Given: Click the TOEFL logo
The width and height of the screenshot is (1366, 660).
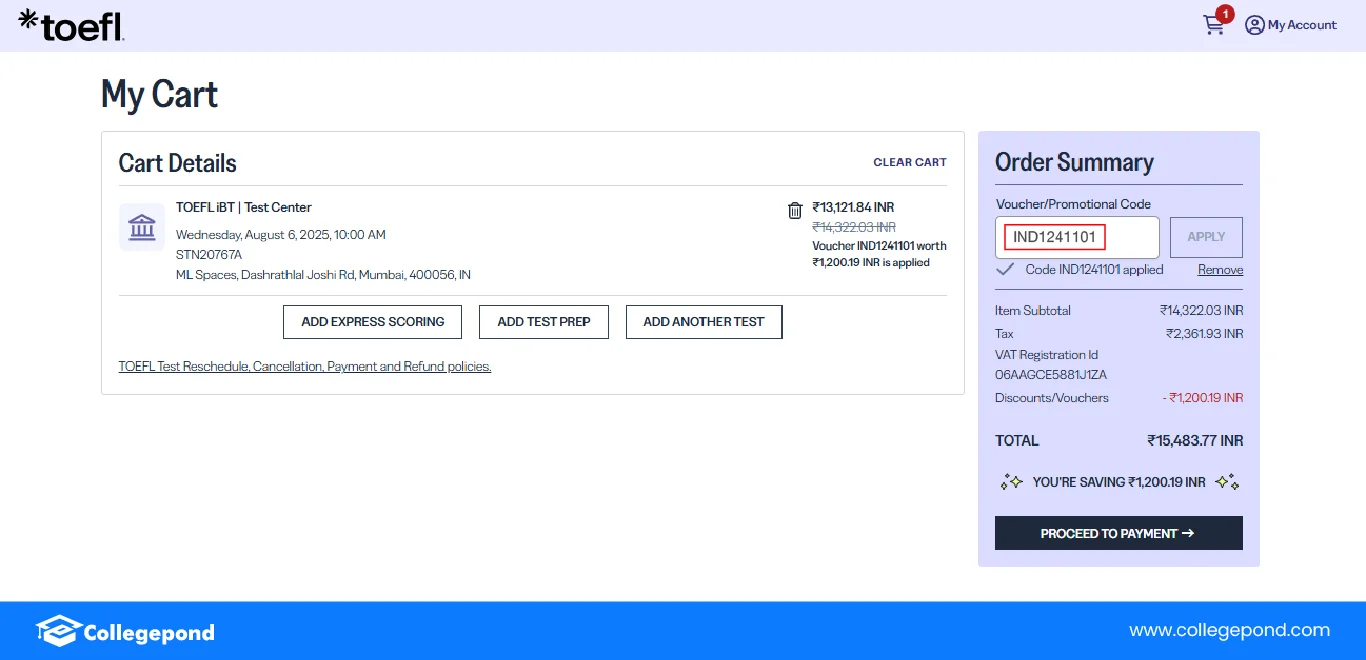Looking at the screenshot, I should coord(72,25).
